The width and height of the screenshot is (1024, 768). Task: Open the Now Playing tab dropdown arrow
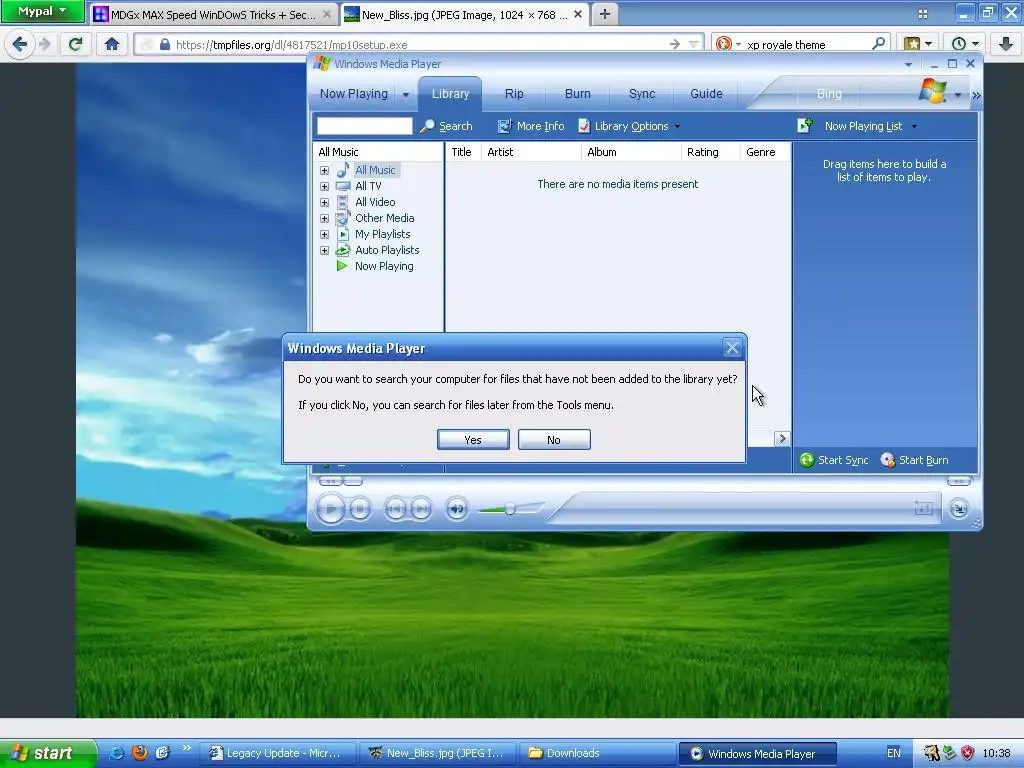[406, 95]
